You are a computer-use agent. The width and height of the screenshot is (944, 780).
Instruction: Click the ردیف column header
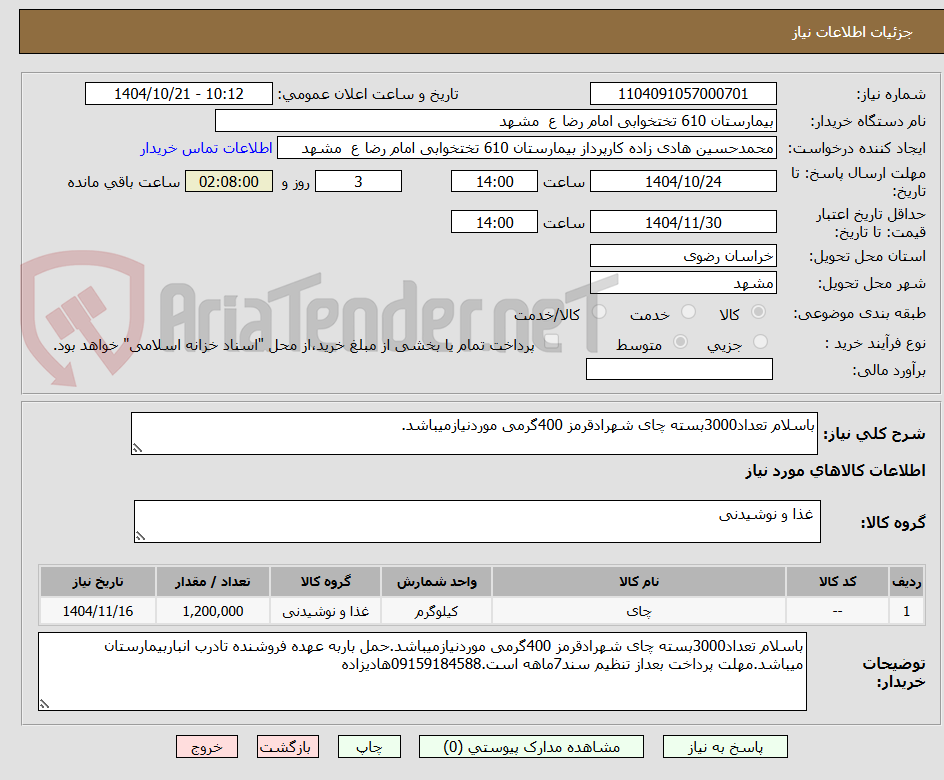pos(907,581)
